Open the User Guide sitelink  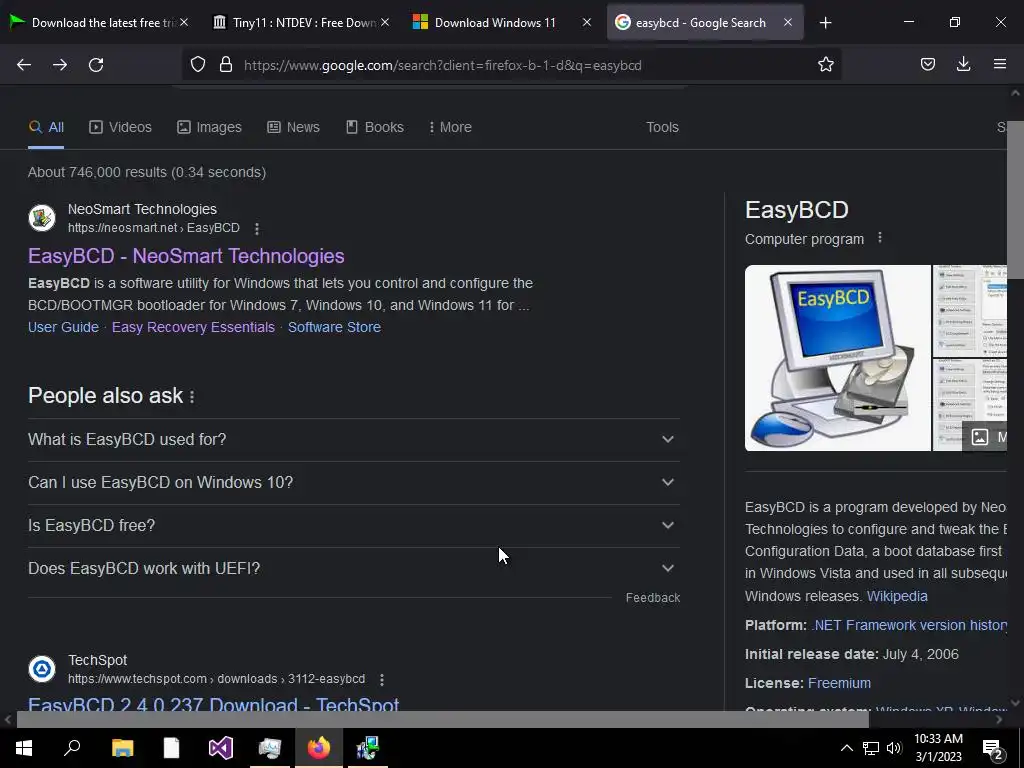click(x=63, y=327)
